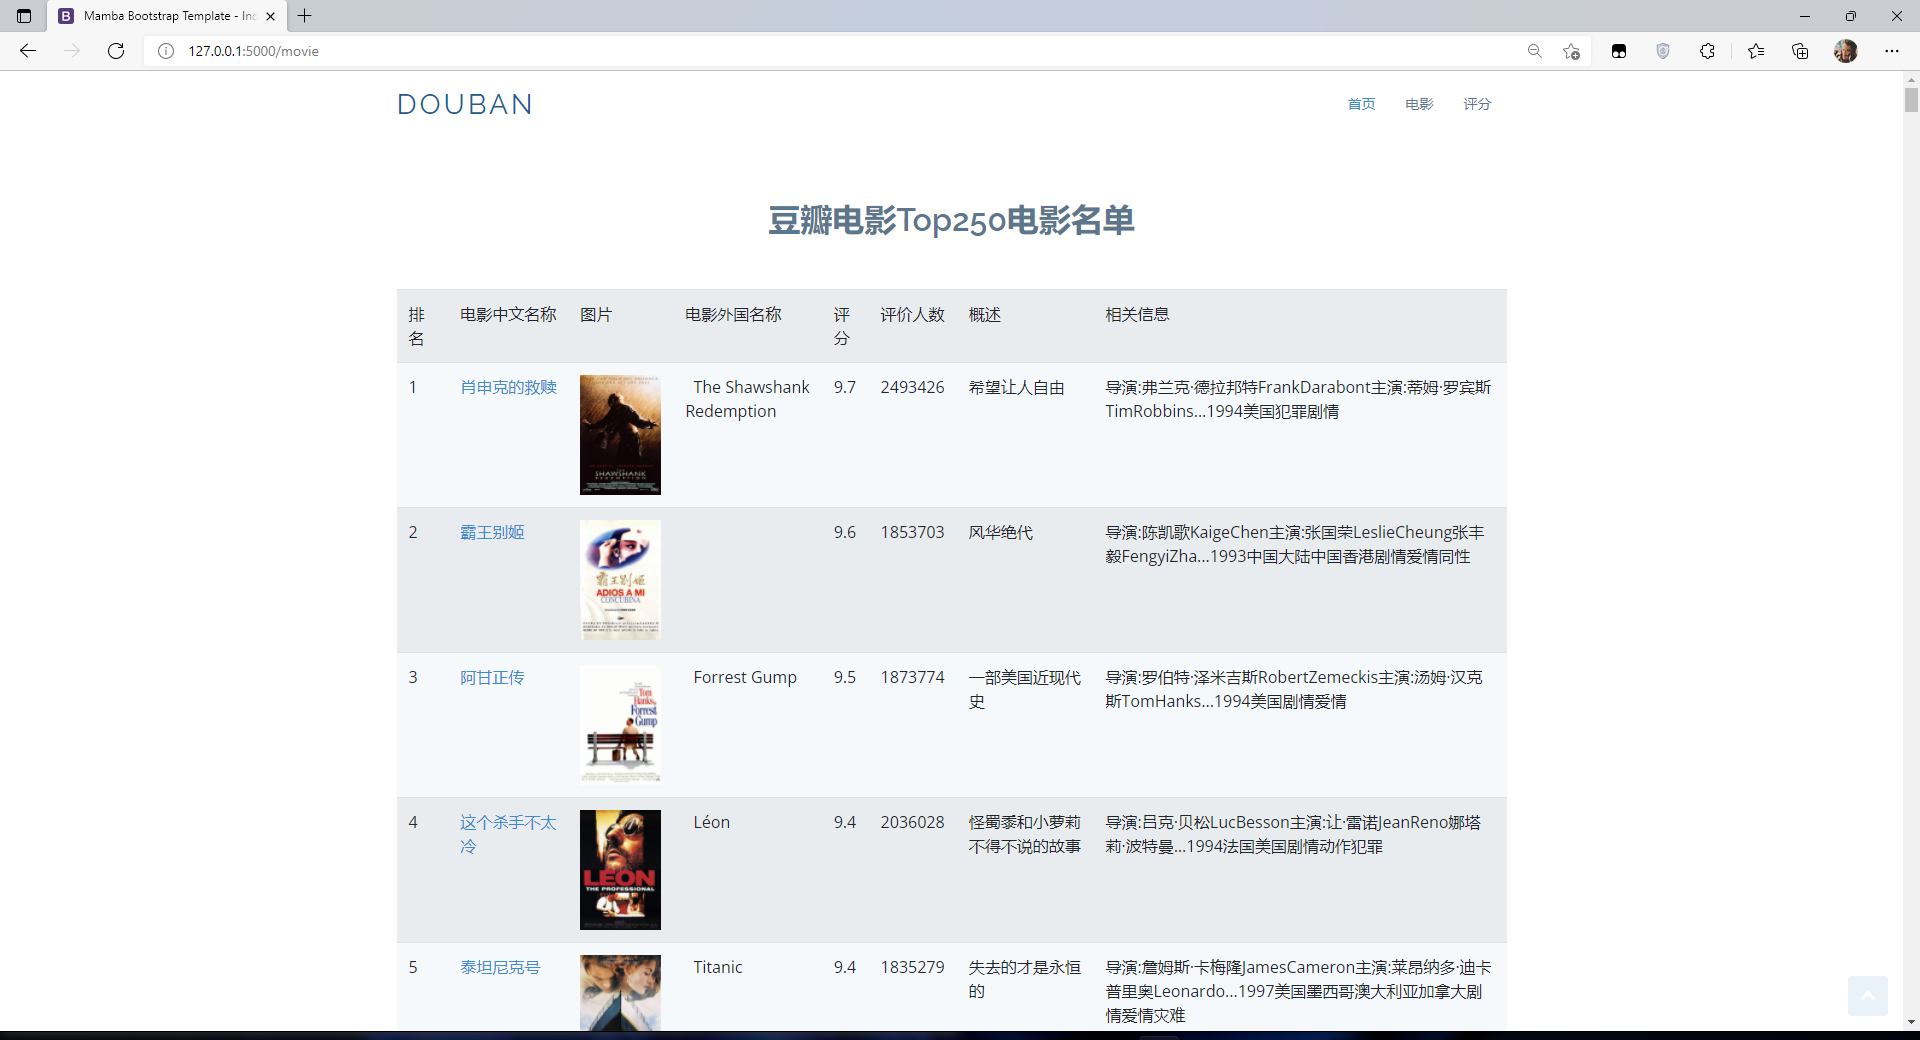This screenshot has width=1920, height=1040.
Task: Add this page to favorites via the star icon
Action: [1570, 51]
